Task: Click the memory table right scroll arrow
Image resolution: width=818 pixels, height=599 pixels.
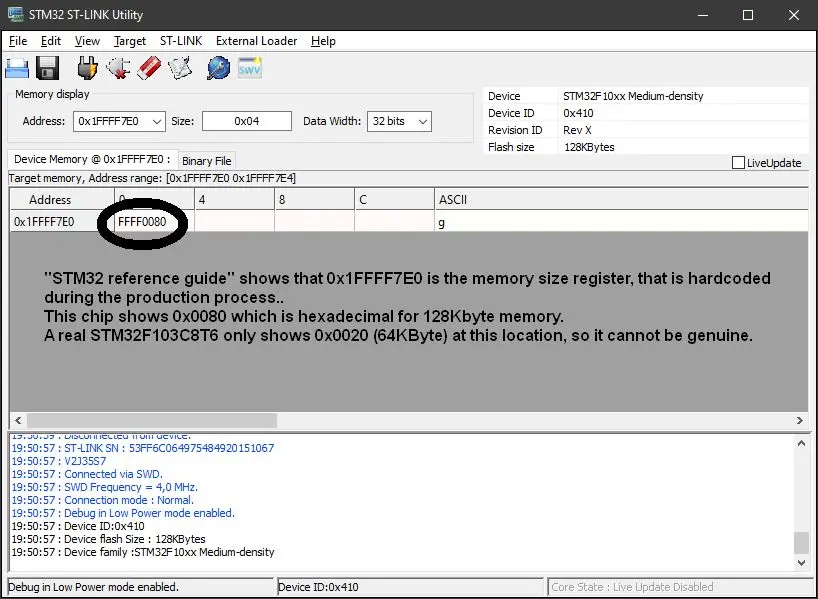Action: coord(800,420)
